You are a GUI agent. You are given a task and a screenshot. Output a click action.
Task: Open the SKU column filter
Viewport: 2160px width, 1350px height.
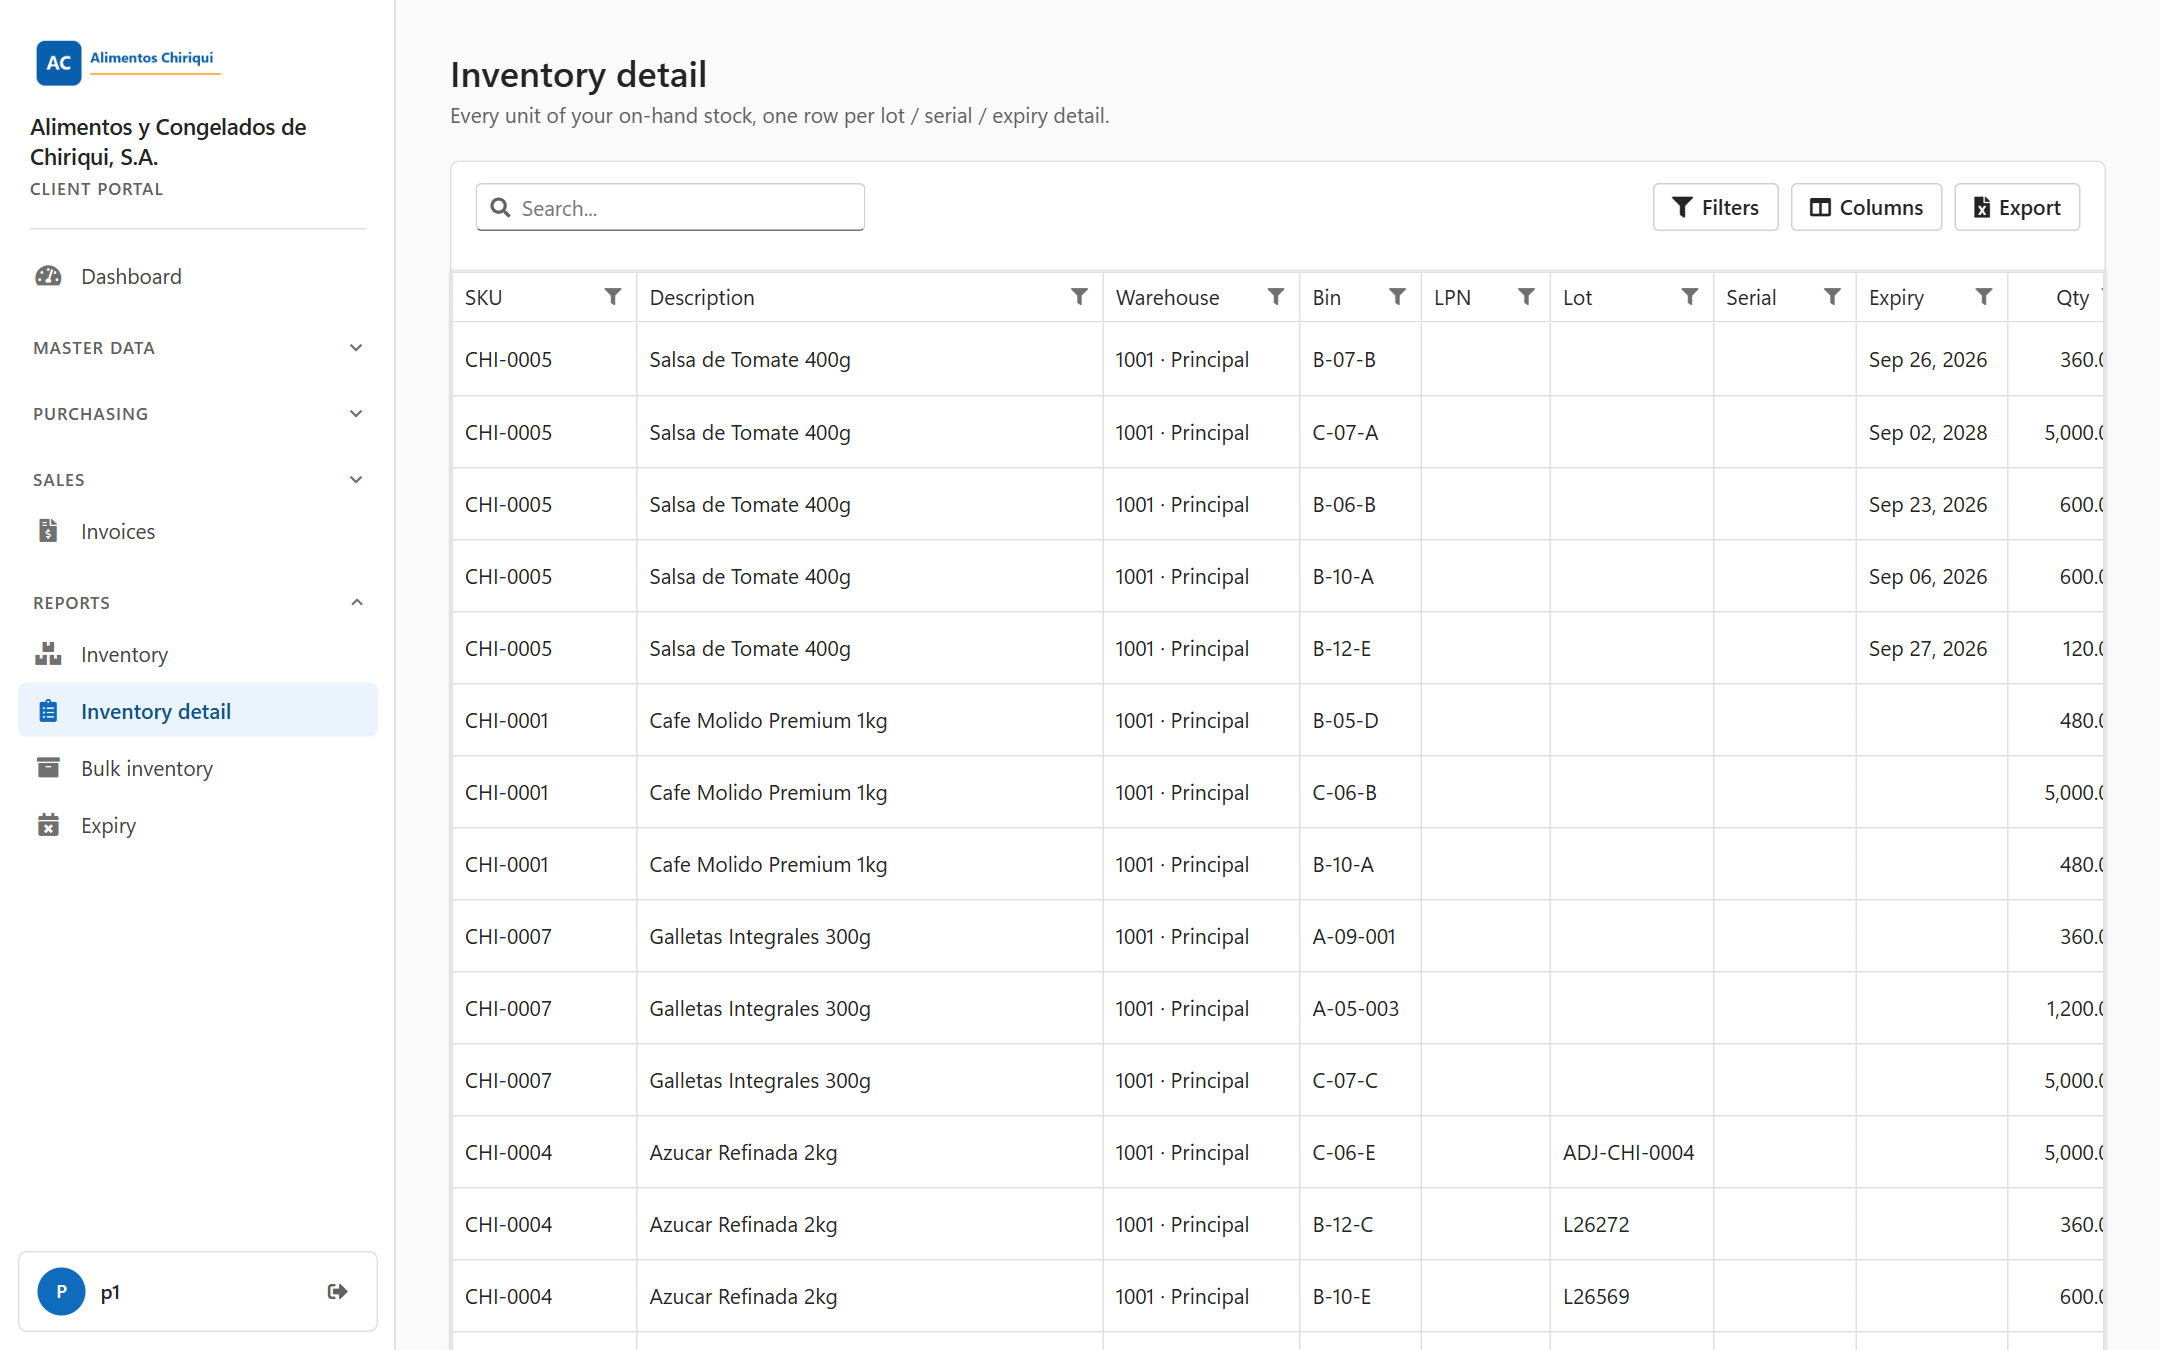(613, 297)
